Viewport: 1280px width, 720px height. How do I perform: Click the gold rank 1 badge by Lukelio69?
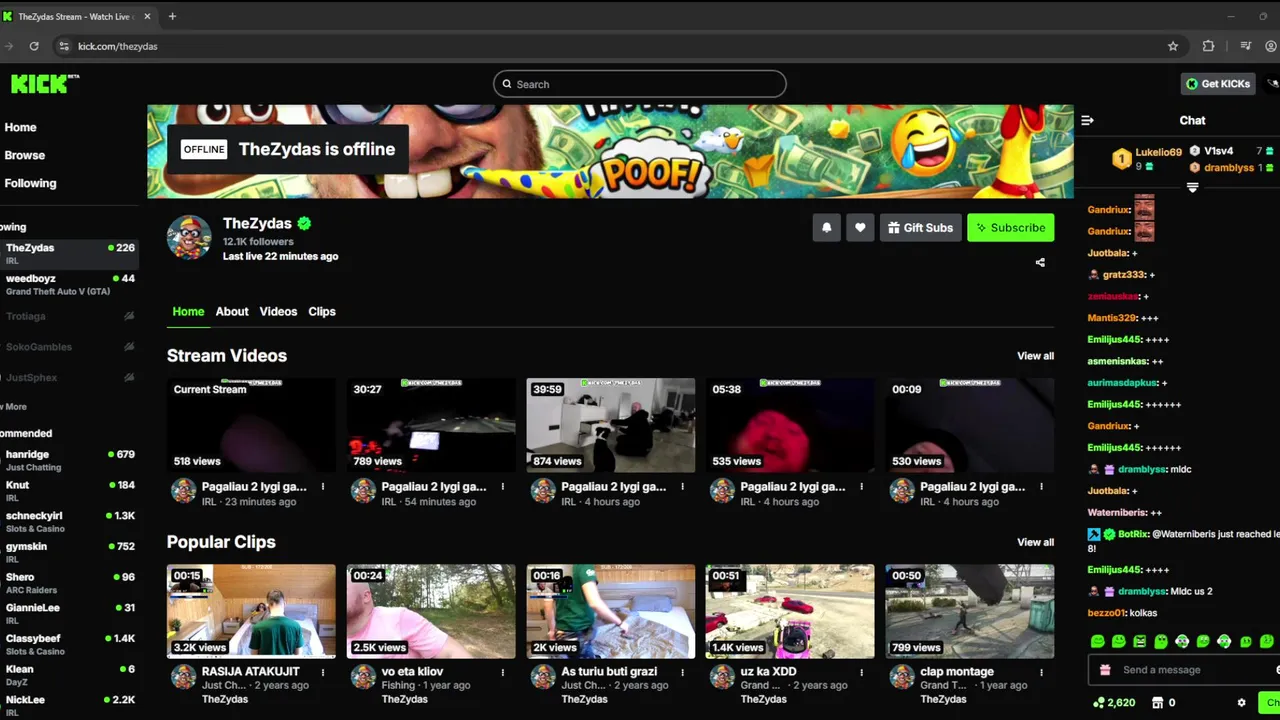[x=1121, y=159]
